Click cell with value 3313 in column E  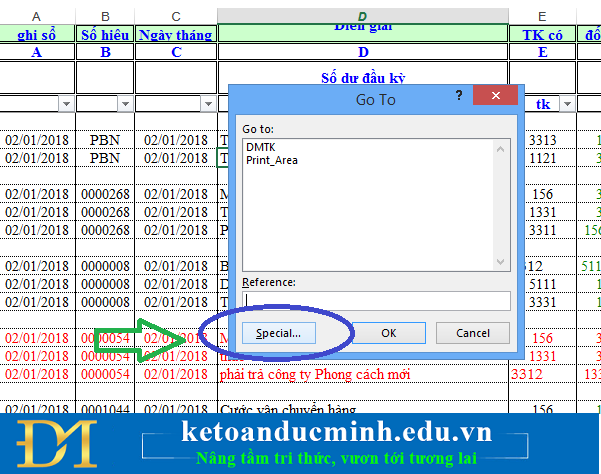pyautogui.click(x=542, y=140)
